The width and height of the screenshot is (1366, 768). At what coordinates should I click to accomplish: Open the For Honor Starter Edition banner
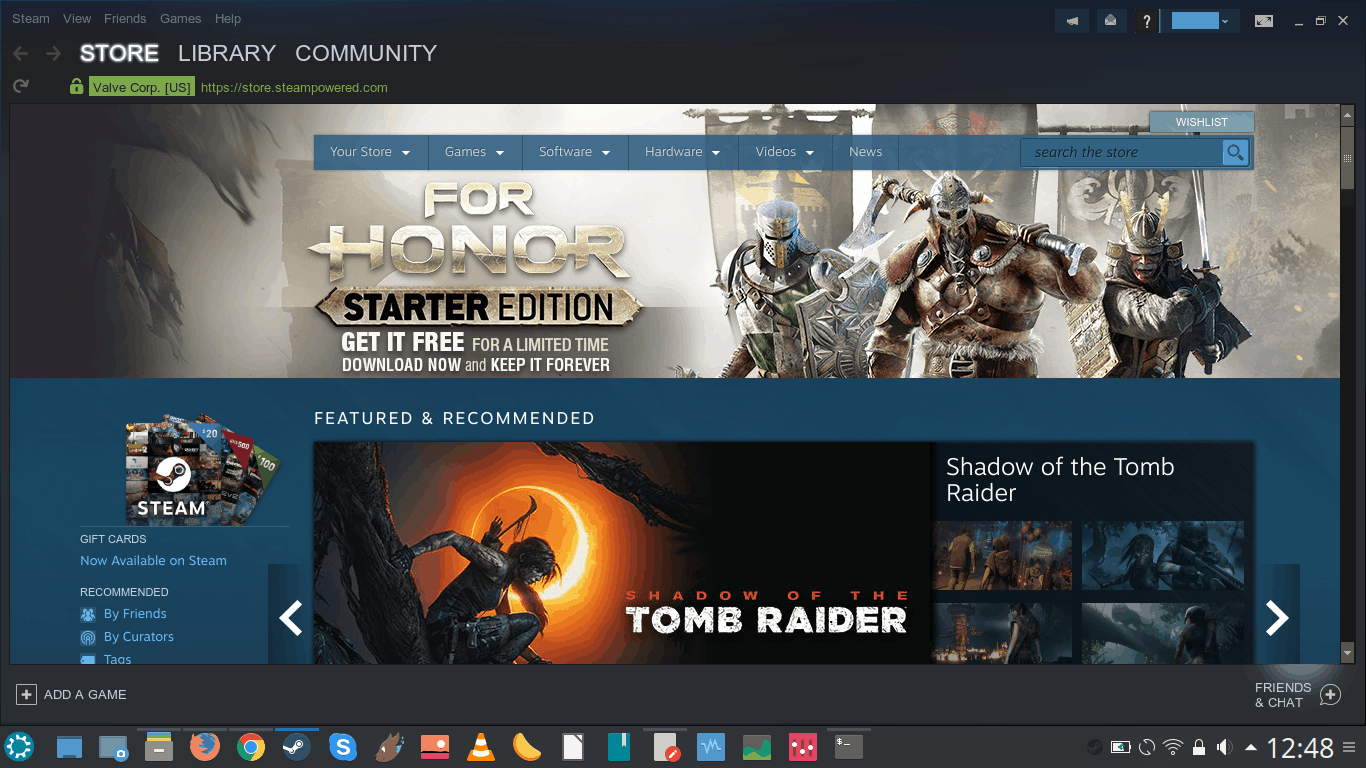(x=674, y=241)
